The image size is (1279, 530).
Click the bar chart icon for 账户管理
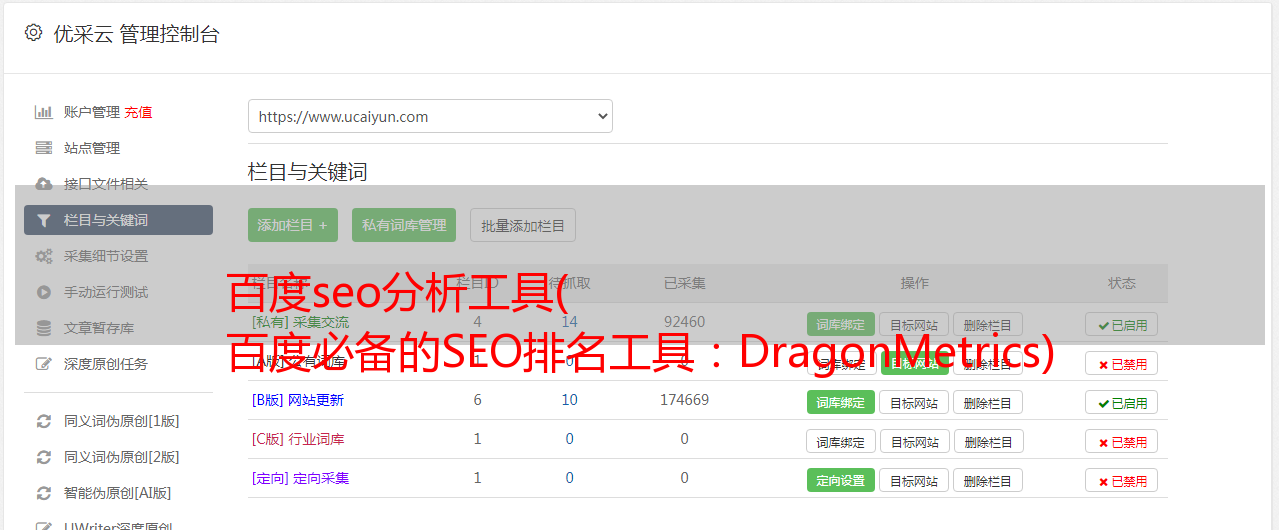(x=43, y=112)
